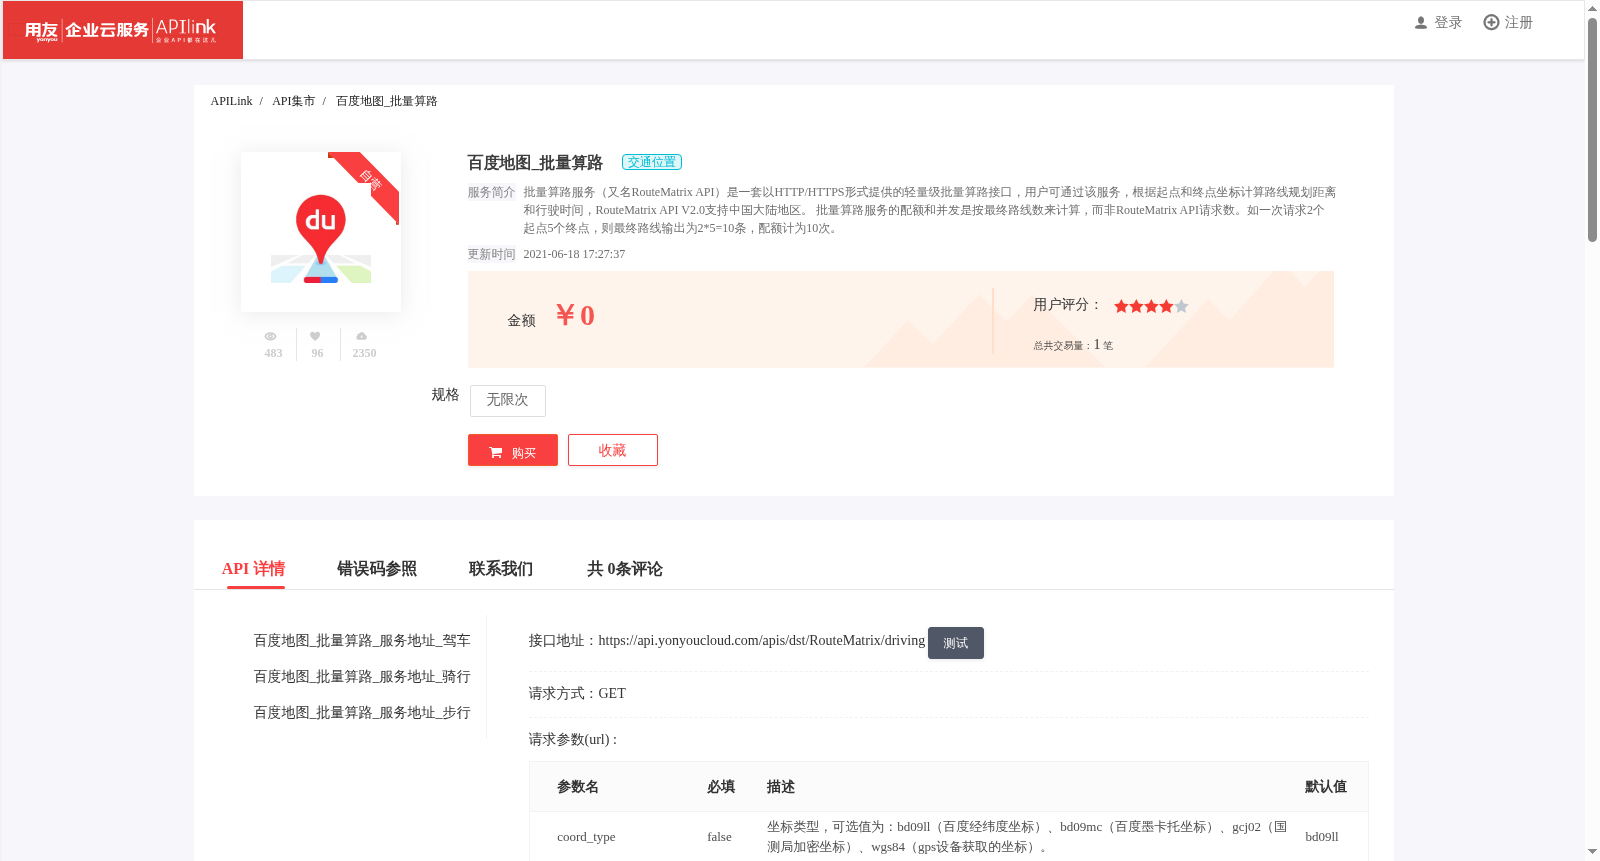Click the 参数名 column header
Screen dimensions: 1600x861
tap(578, 787)
